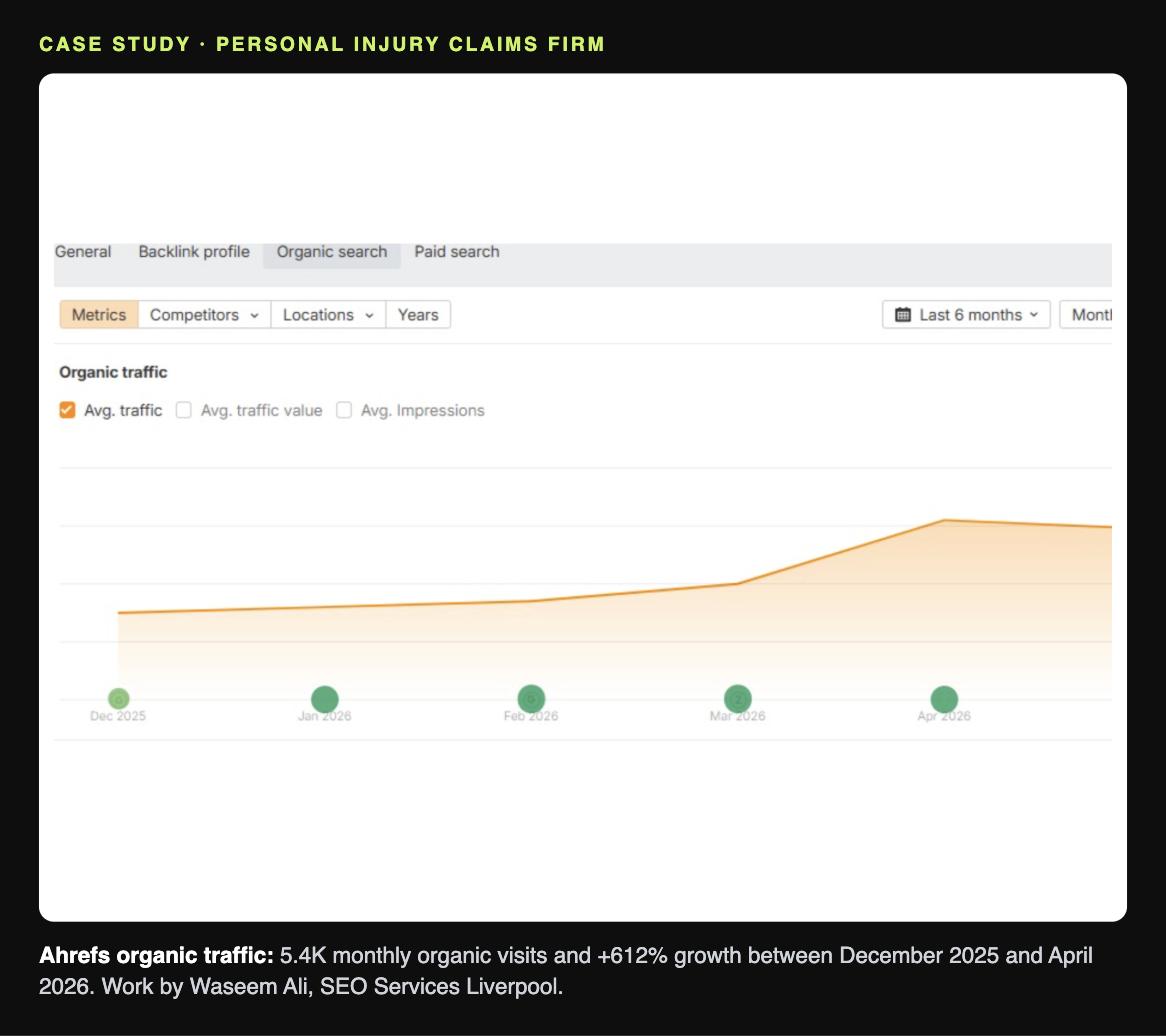This screenshot has height=1036, width=1166.
Task: Click the Ahrefs organic traffic caption
Action: [x=566, y=971]
